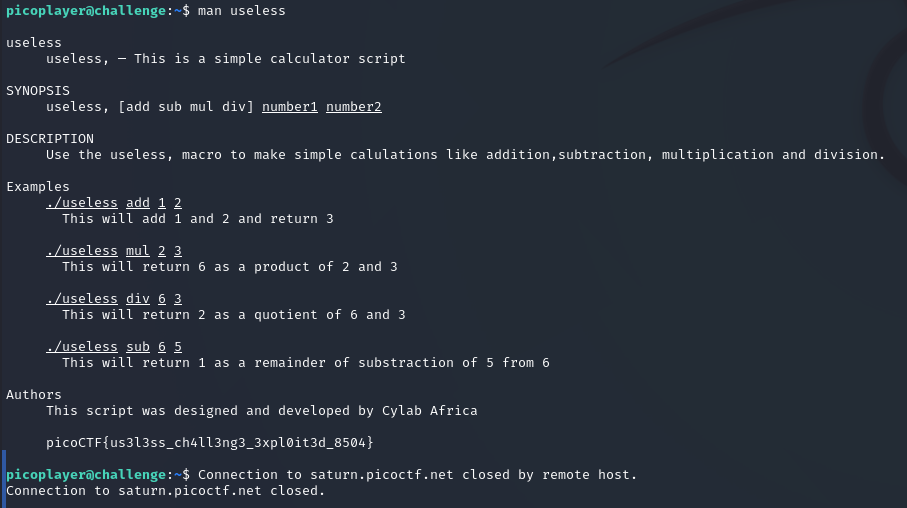Click the underlined number2 argument in SYNOPSIS
907x508 pixels.
pyautogui.click(x=353, y=107)
